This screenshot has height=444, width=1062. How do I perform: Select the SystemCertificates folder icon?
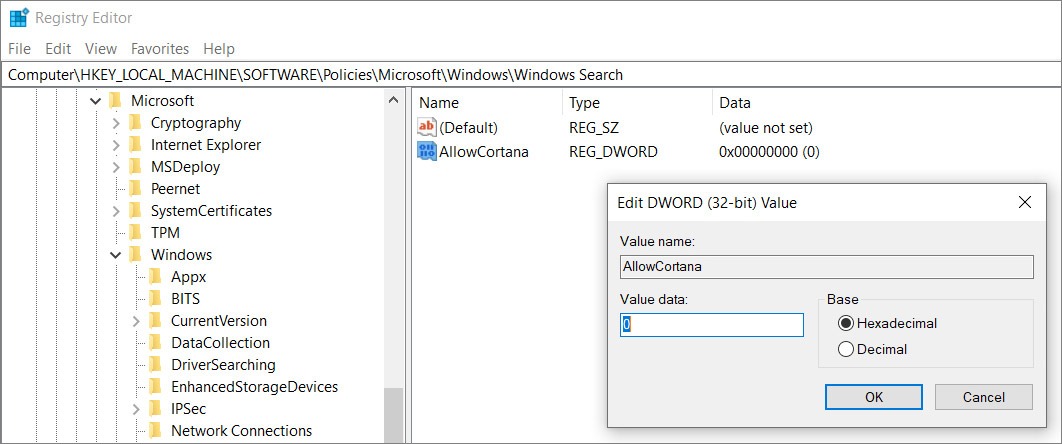tap(135, 210)
